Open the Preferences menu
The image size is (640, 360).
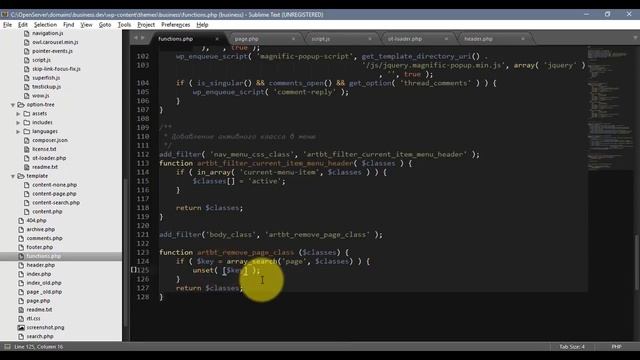[x=176, y=25]
